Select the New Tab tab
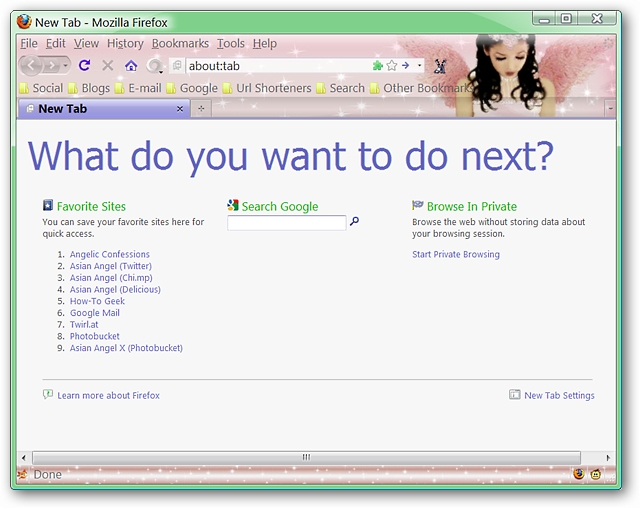640x508 pixels. [104, 109]
